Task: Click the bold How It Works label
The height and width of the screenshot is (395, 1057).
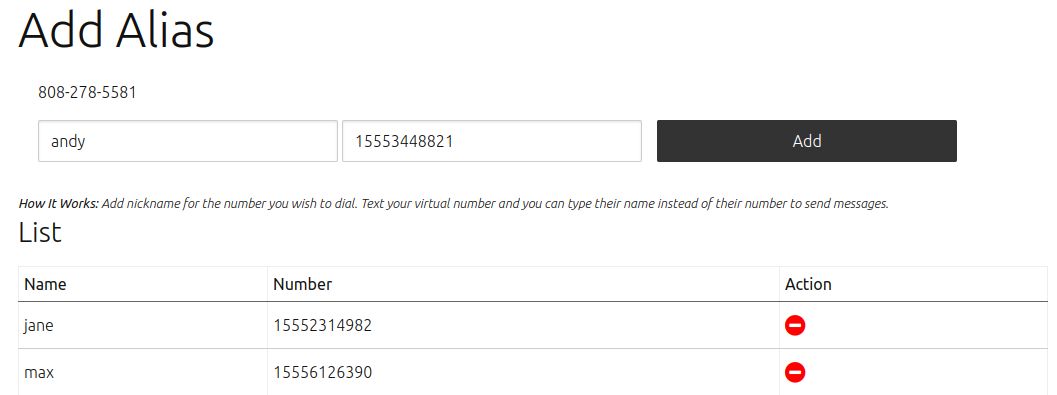Action: click(x=59, y=204)
